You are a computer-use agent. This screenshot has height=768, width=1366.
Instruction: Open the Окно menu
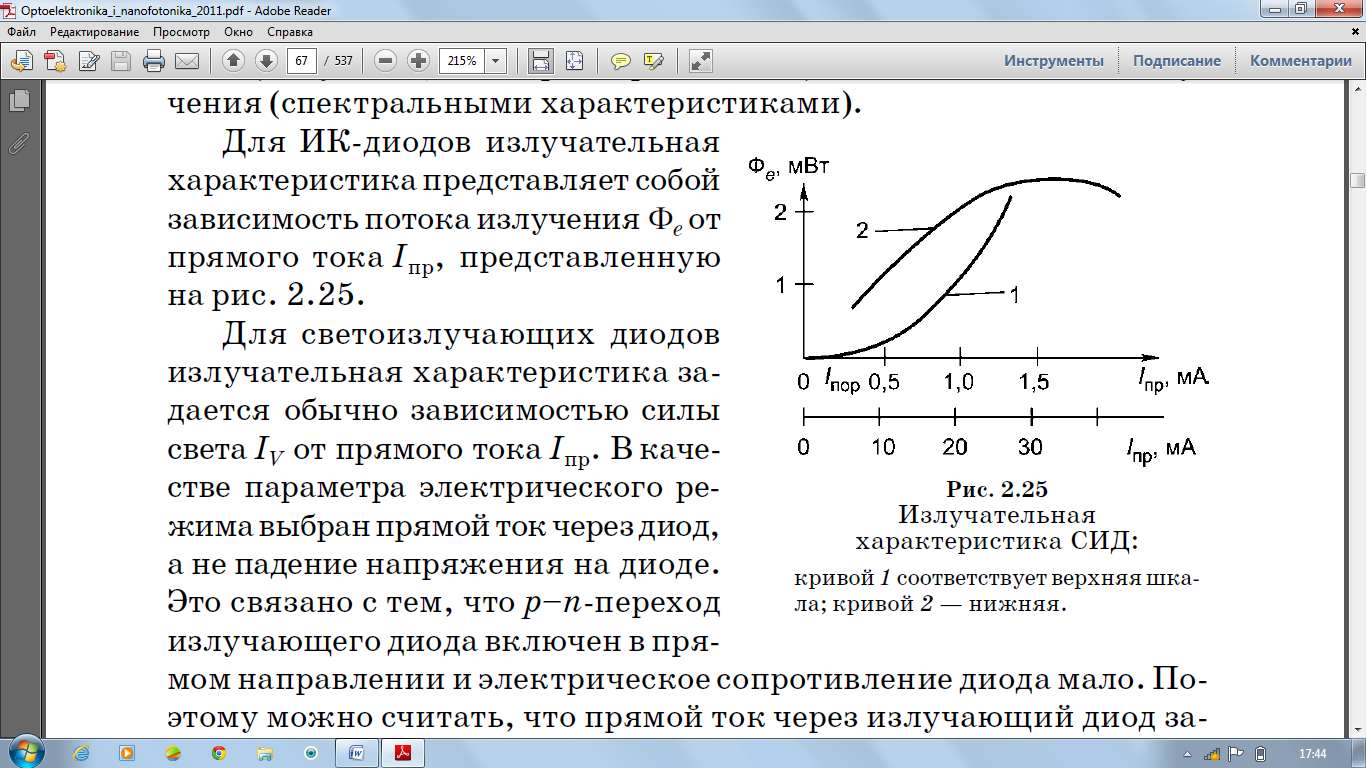tap(238, 32)
